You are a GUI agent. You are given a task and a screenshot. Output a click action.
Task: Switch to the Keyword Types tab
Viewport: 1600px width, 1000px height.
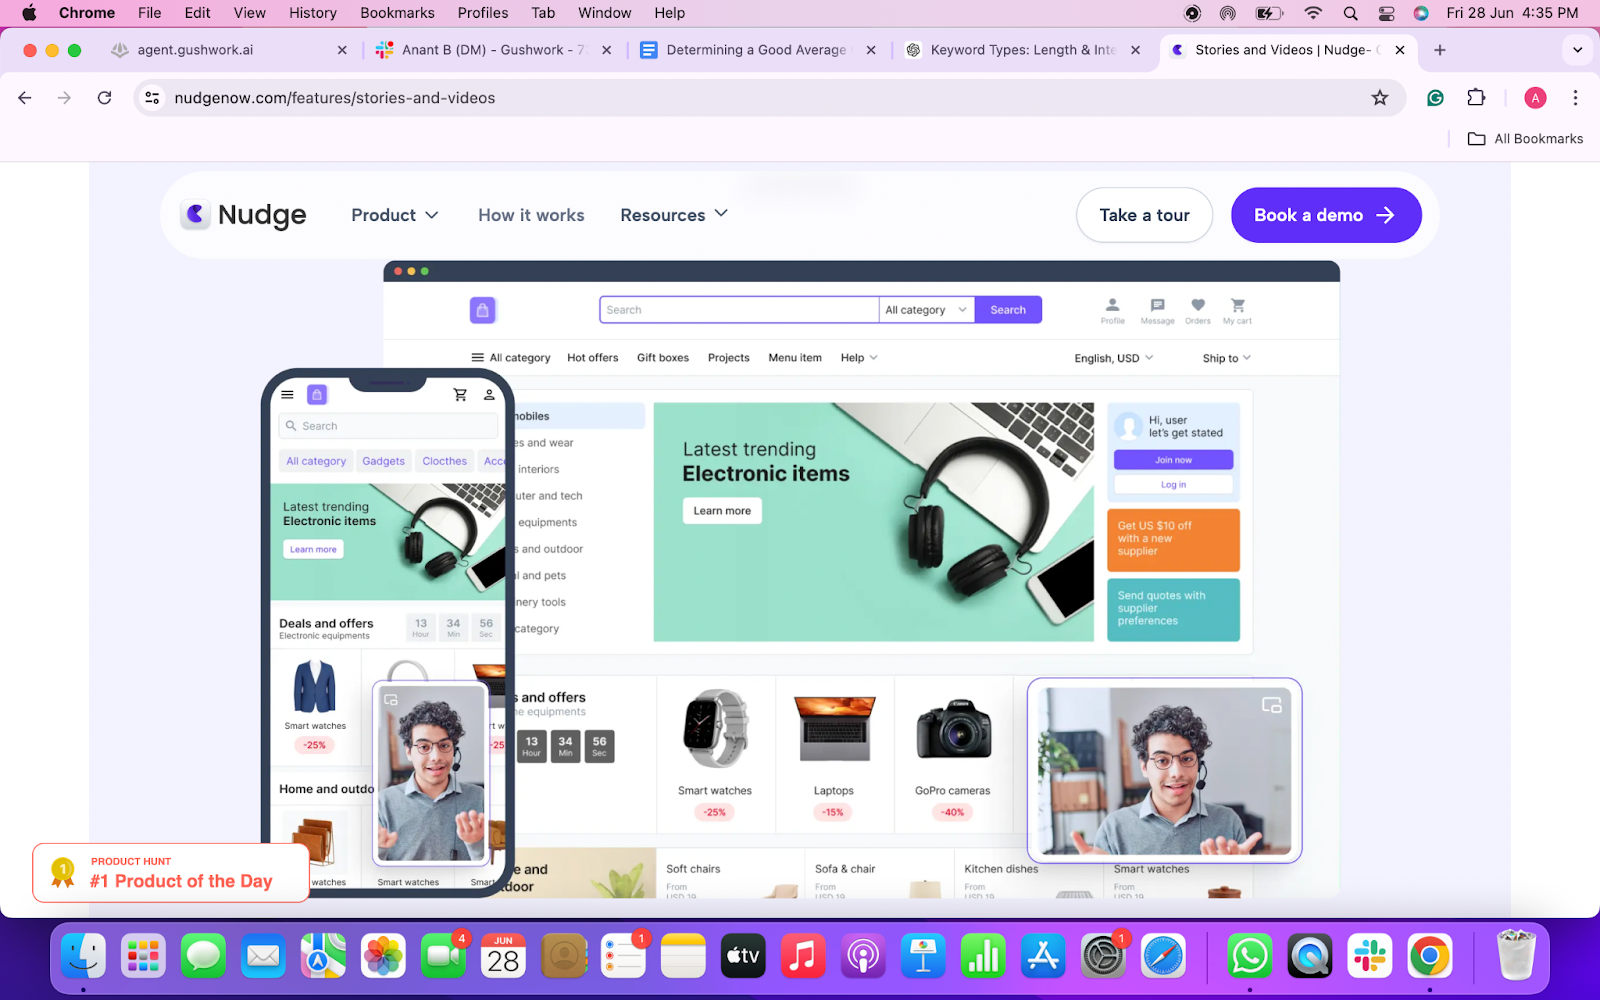click(x=1020, y=50)
